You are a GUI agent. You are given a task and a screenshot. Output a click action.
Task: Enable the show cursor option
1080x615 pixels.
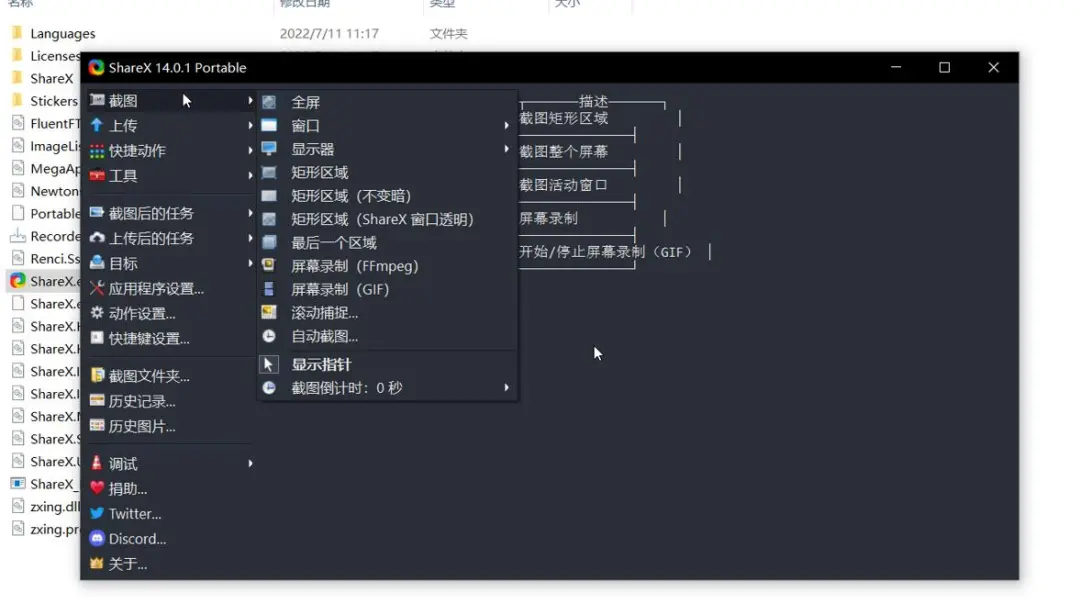(x=320, y=364)
